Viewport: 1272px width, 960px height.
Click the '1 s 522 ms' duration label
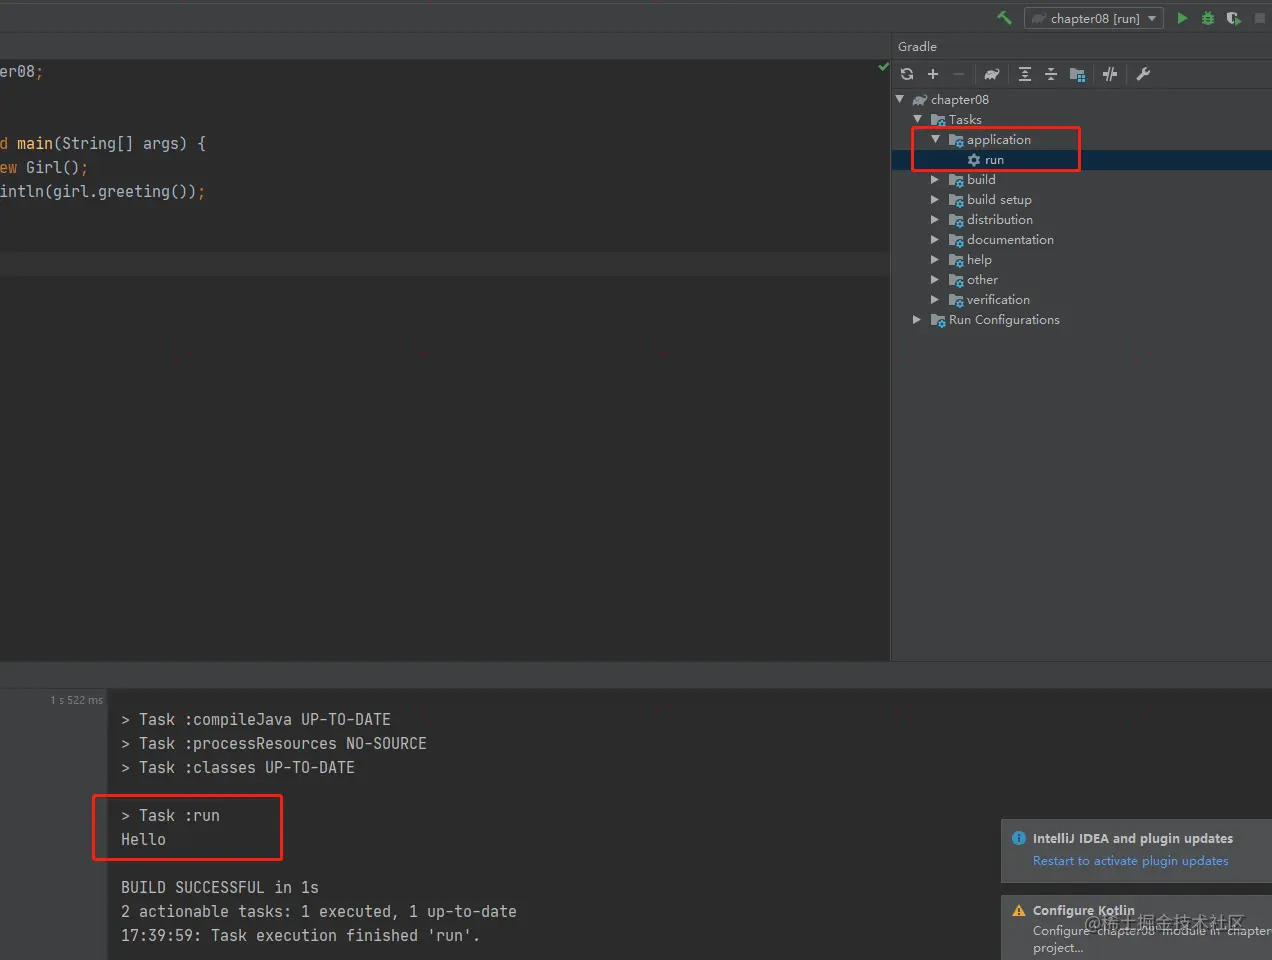pos(76,700)
